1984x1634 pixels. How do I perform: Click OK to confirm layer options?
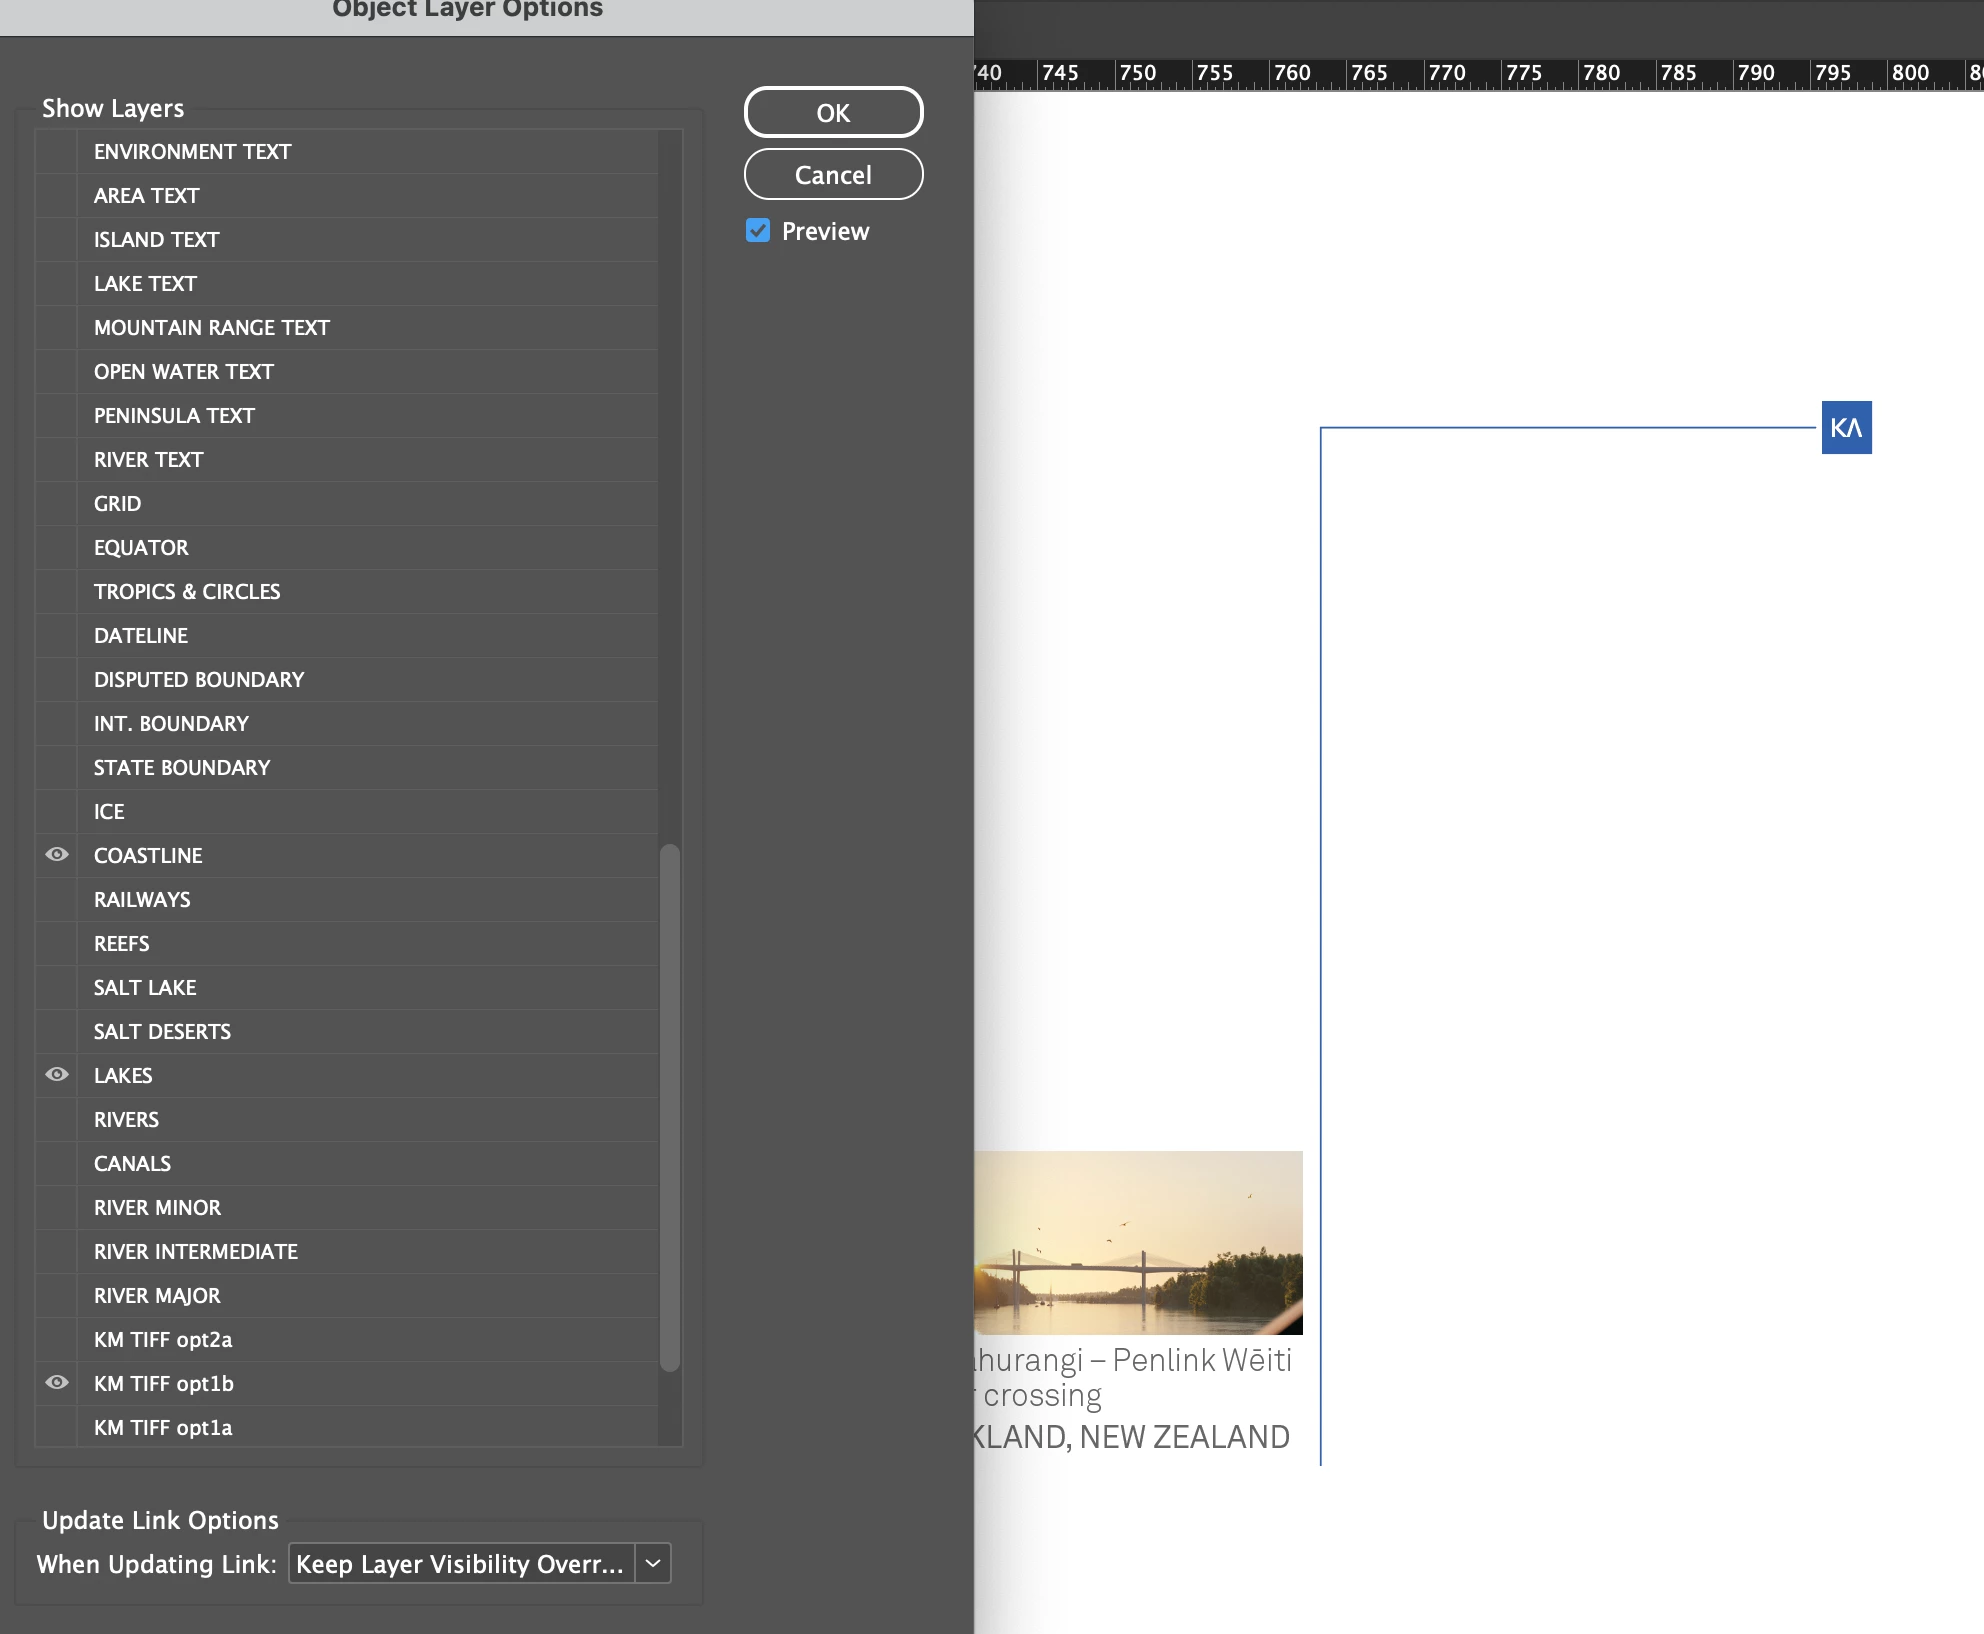coord(833,112)
